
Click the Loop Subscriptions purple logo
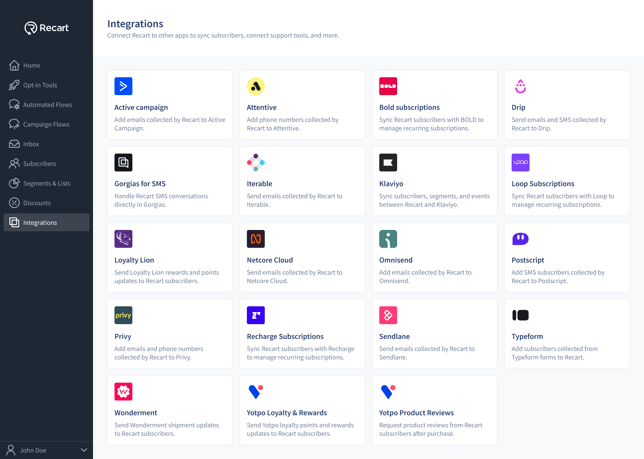click(x=520, y=163)
